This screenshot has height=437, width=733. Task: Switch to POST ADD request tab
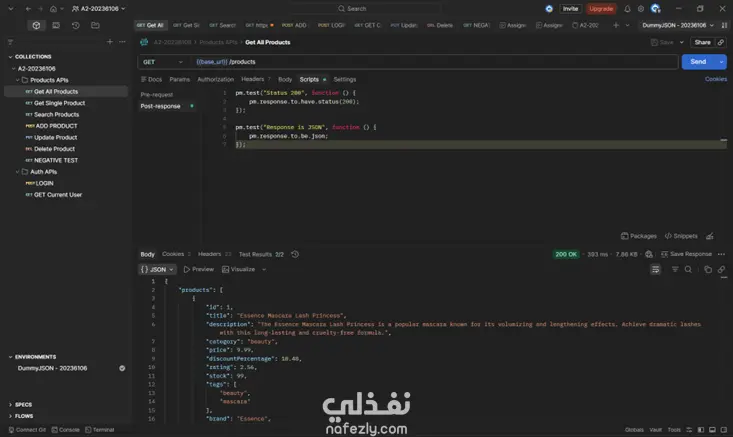pyautogui.click(x=294, y=25)
